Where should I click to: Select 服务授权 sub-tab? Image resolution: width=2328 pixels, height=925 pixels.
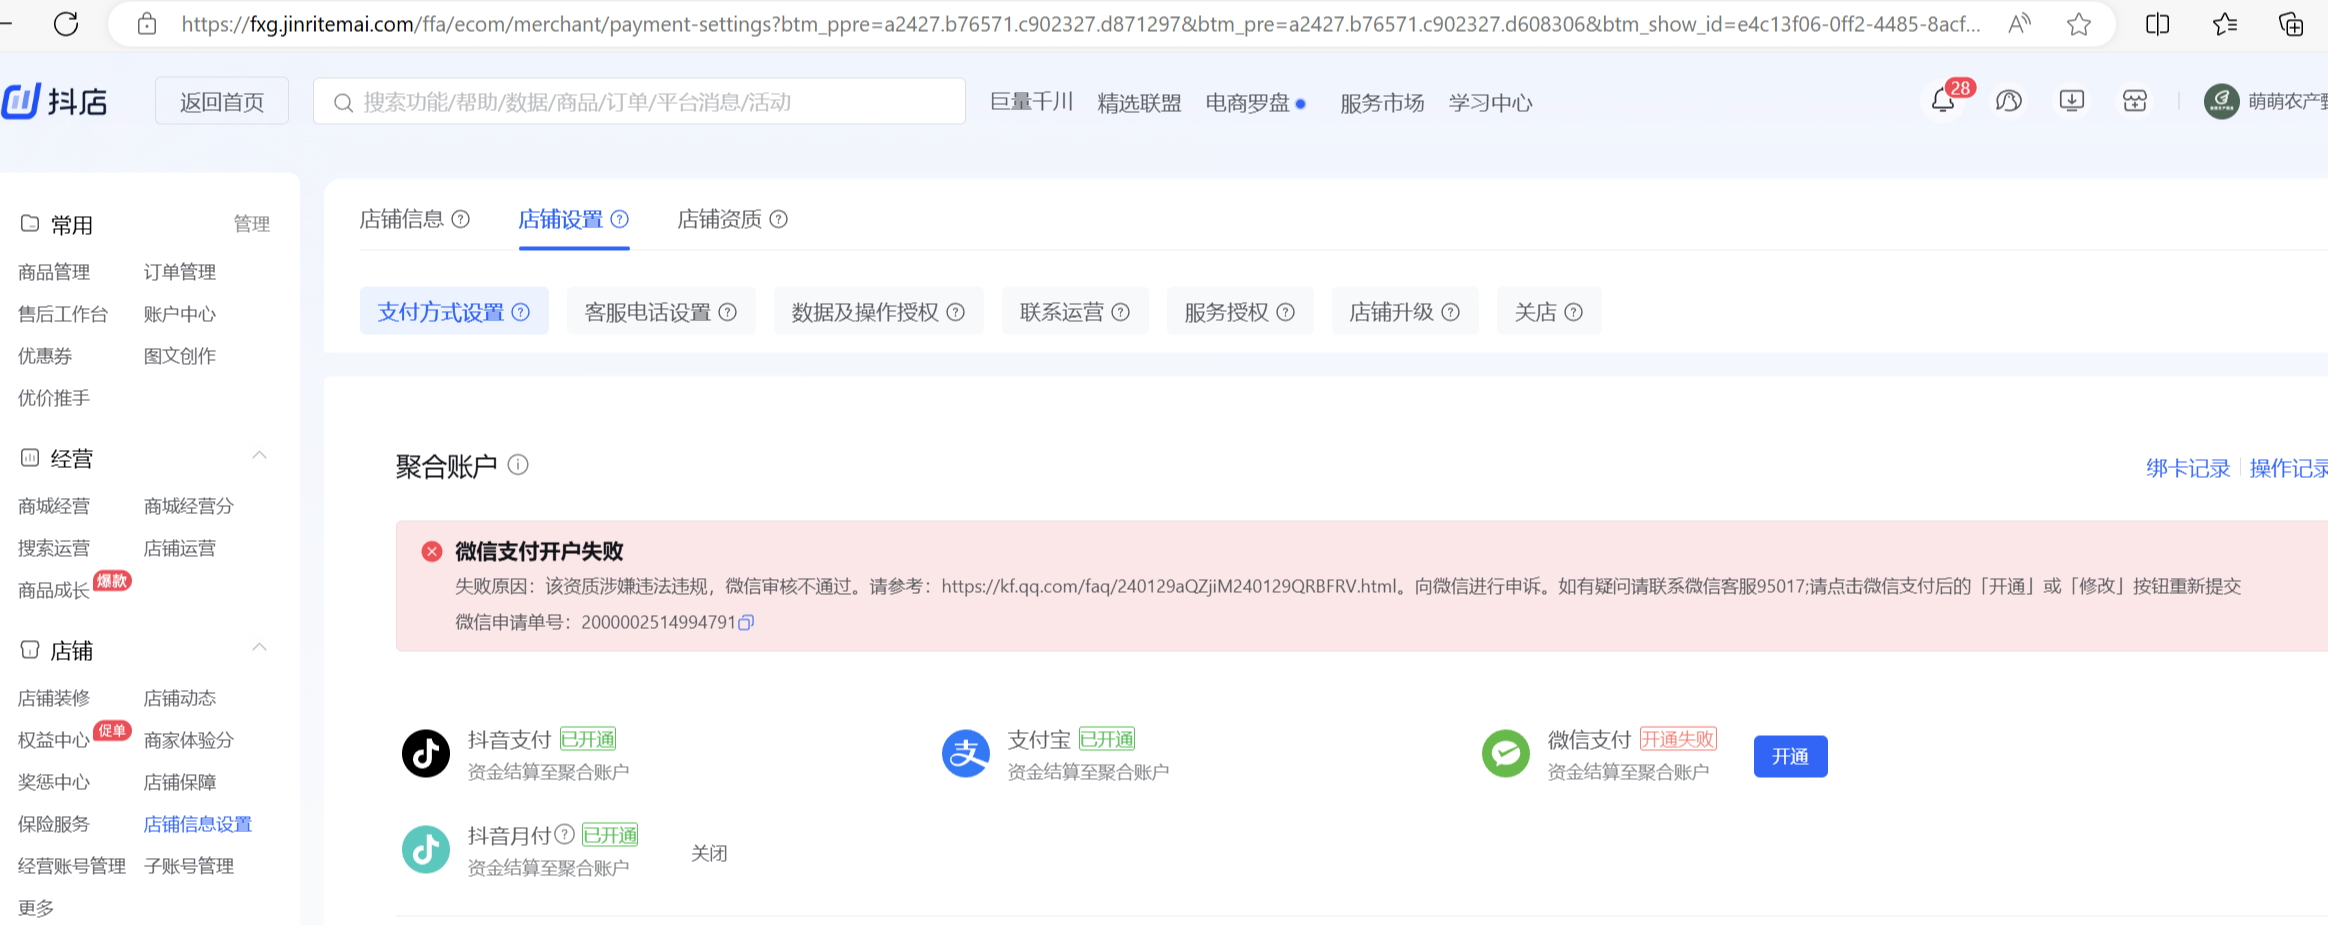point(1240,312)
